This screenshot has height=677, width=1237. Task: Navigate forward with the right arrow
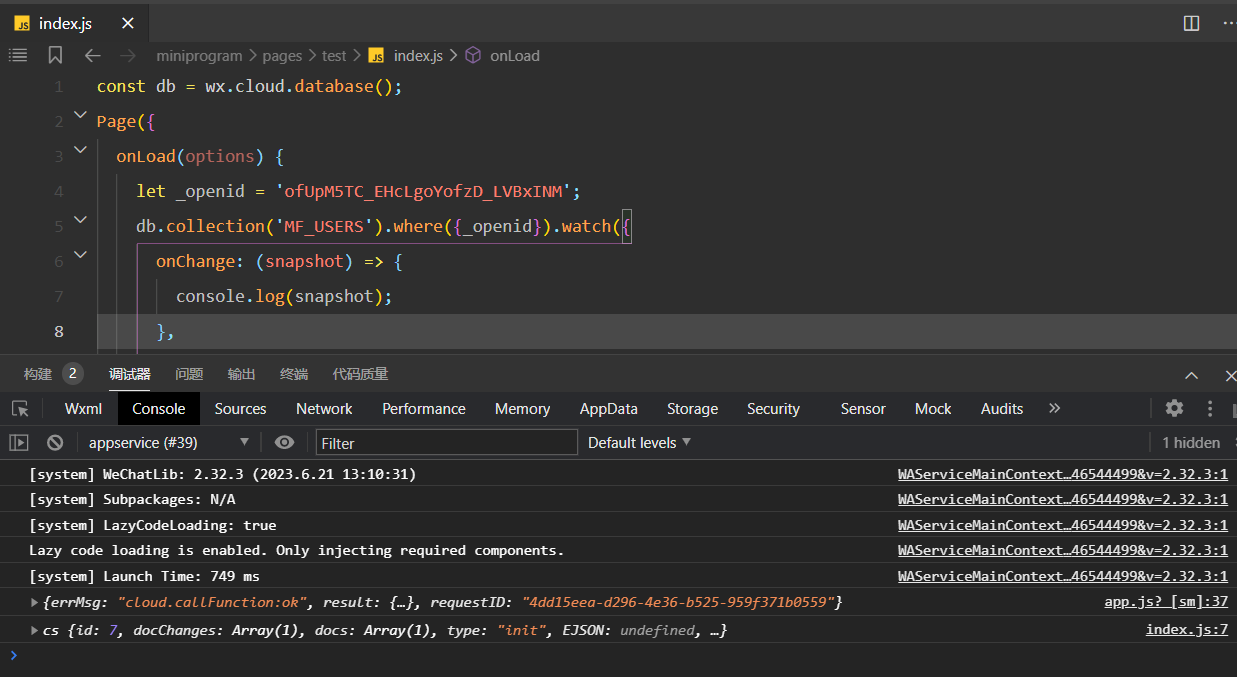[x=127, y=55]
